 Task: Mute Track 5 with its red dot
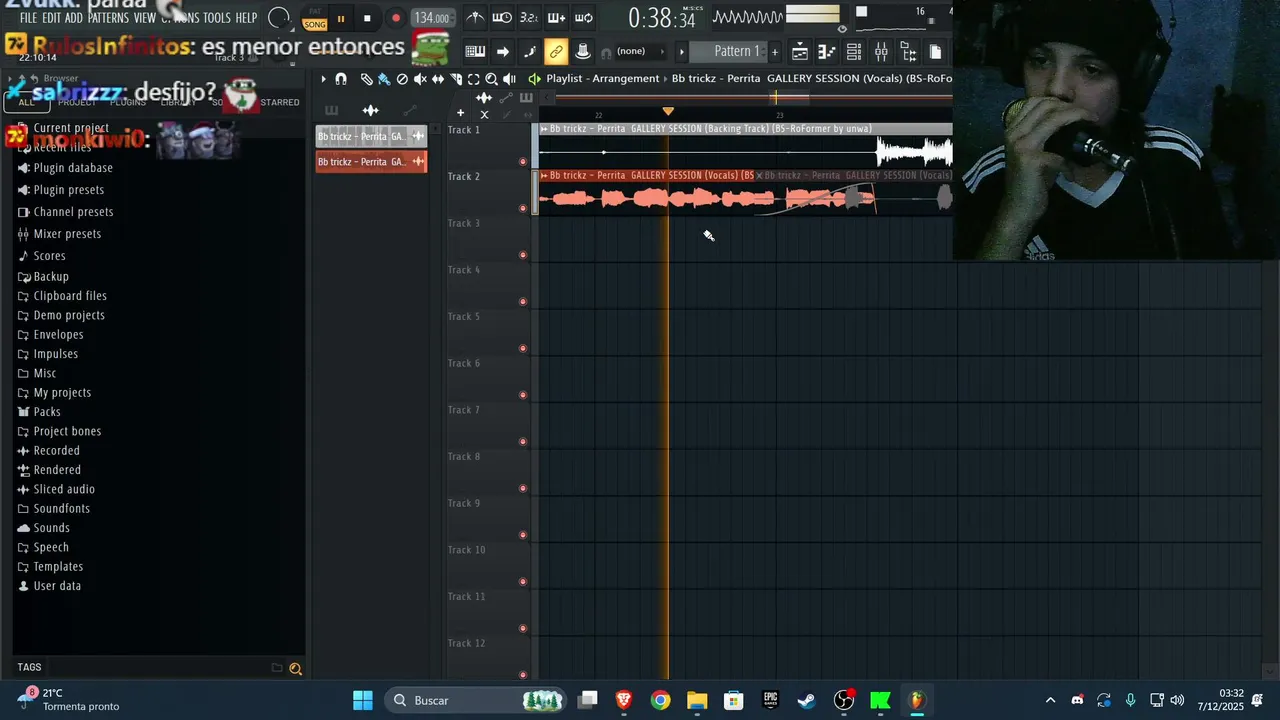pyautogui.click(x=522, y=348)
